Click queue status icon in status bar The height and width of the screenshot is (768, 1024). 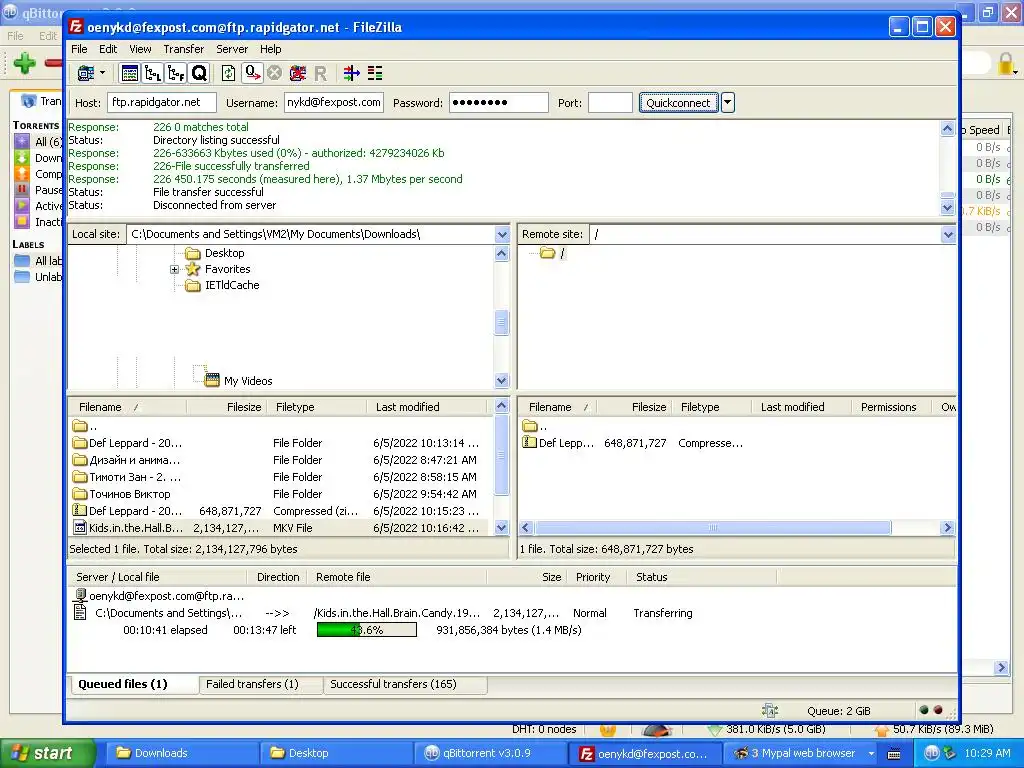[x=771, y=711]
